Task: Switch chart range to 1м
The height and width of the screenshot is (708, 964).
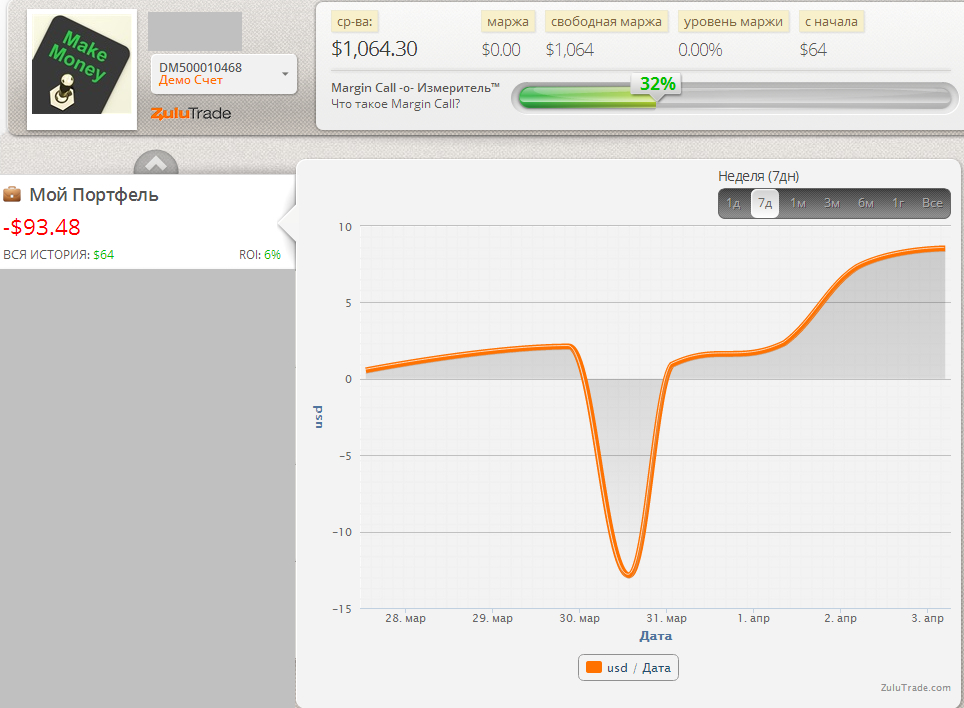Action: point(798,203)
